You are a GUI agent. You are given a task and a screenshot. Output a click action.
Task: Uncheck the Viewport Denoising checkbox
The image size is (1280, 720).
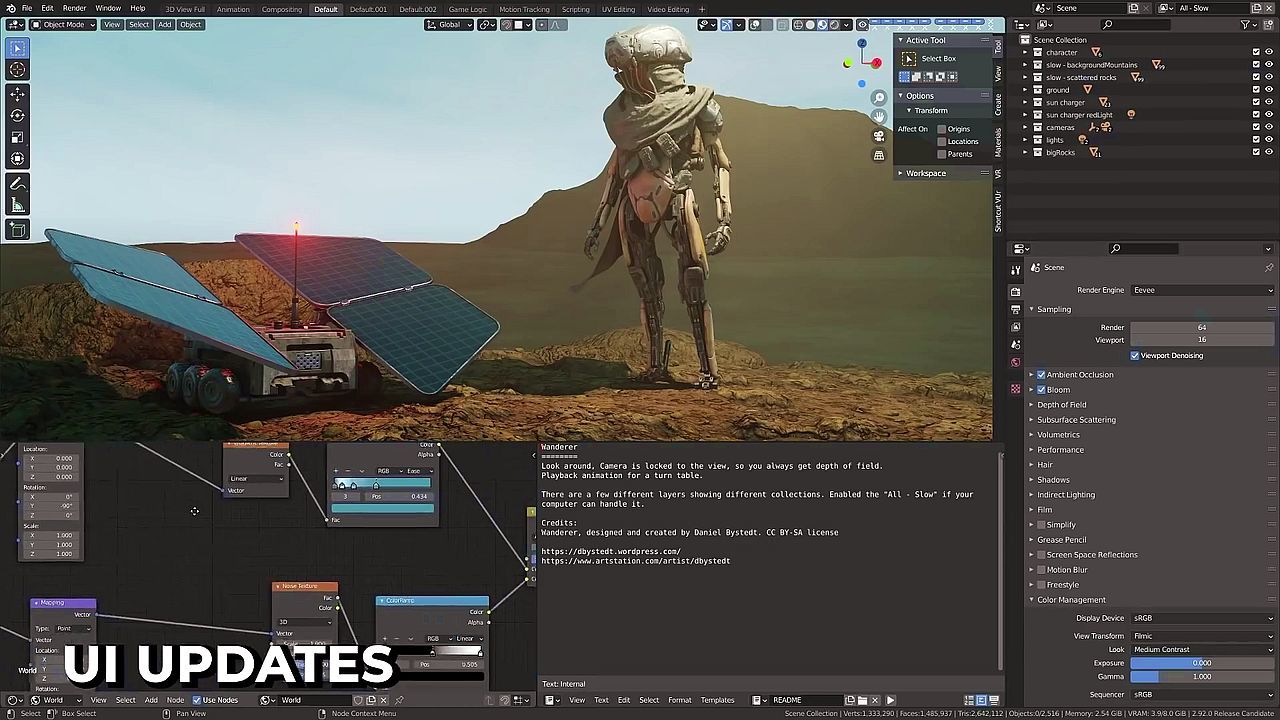[x=1135, y=355]
